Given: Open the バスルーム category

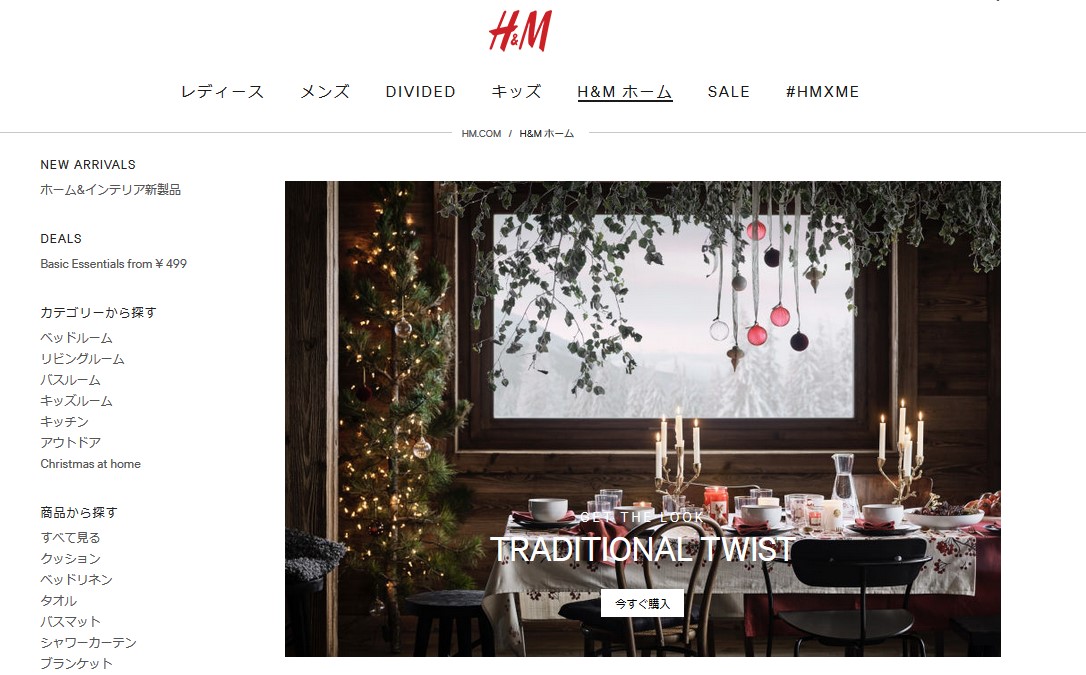Looking at the screenshot, I should pyautogui.click(x=71, y=380).
